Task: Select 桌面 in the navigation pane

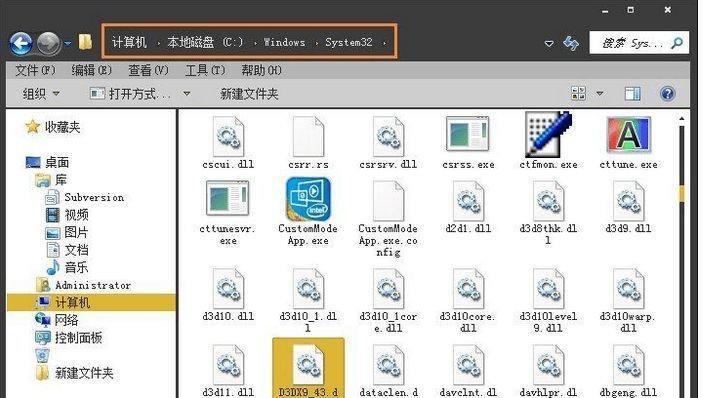Action: coord(47,162)
